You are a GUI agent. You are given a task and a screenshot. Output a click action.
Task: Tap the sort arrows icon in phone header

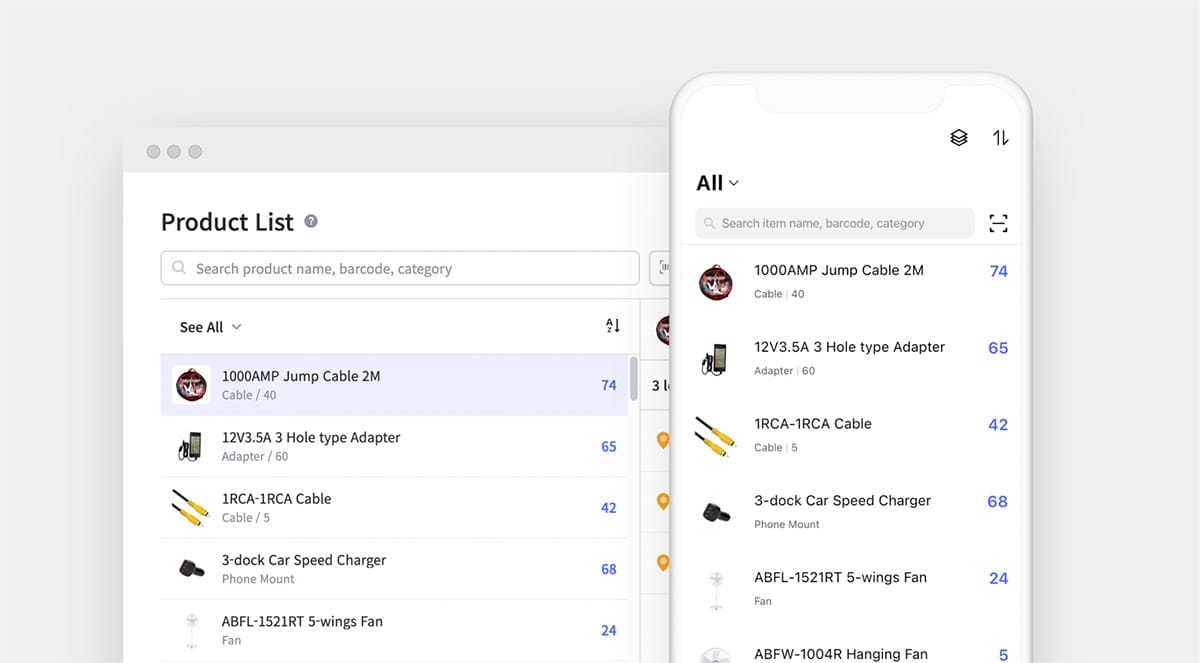point(1000,138)
